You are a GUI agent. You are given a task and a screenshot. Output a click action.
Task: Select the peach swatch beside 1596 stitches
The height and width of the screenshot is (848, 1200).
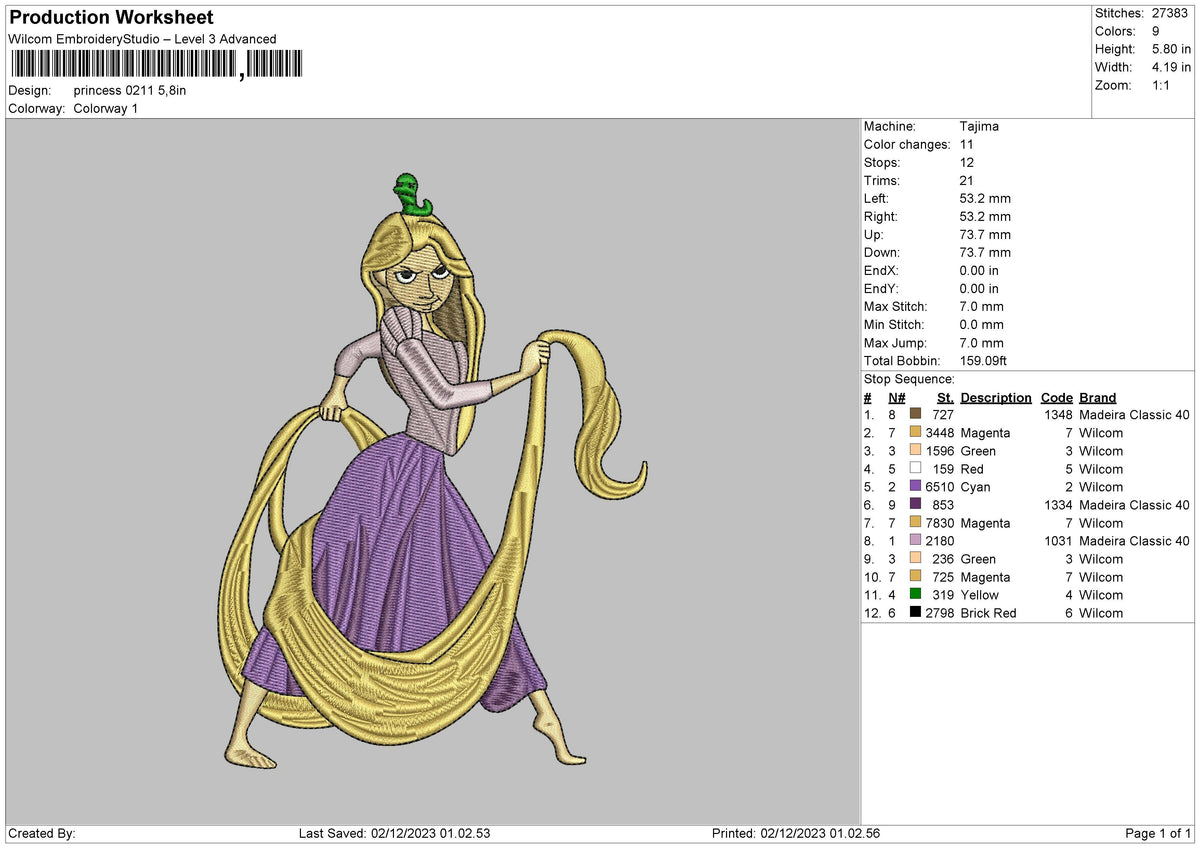click(915, 451)
